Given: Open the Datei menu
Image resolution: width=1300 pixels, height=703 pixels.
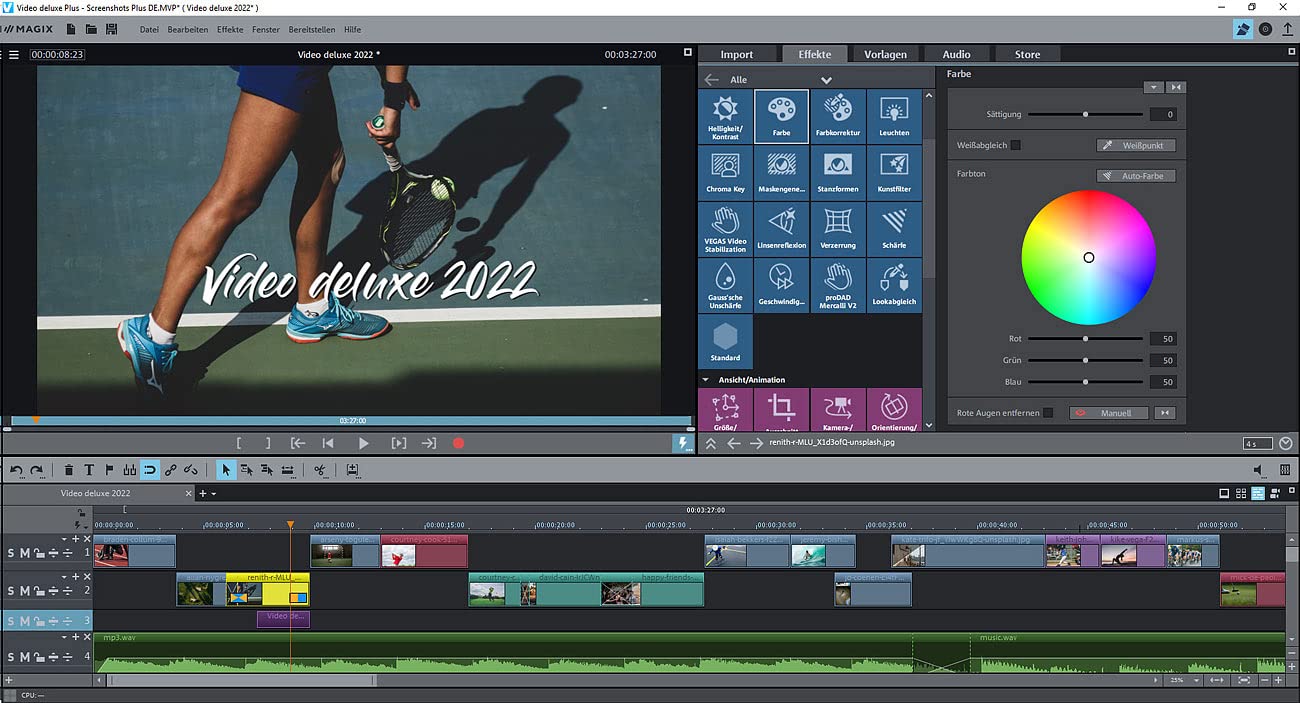Looking at the screenshot, I should (149, 30).
